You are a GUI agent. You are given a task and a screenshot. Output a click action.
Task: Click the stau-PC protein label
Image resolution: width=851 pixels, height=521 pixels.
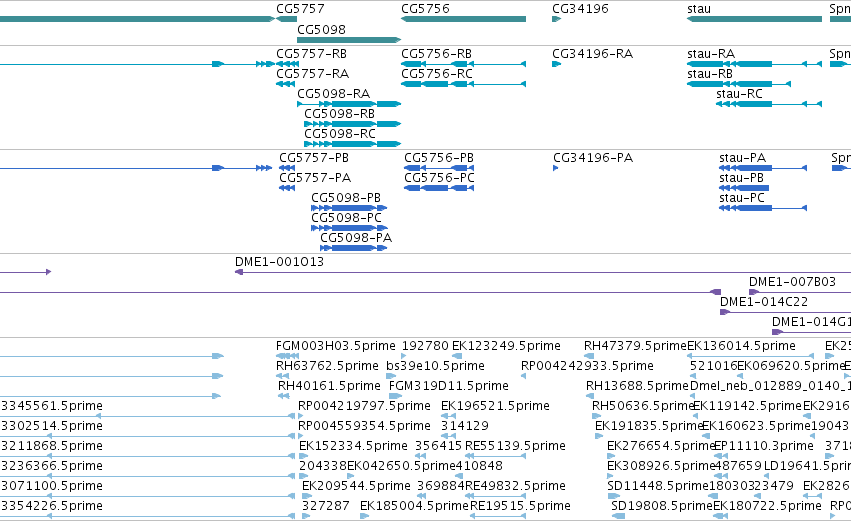(742, 198)
